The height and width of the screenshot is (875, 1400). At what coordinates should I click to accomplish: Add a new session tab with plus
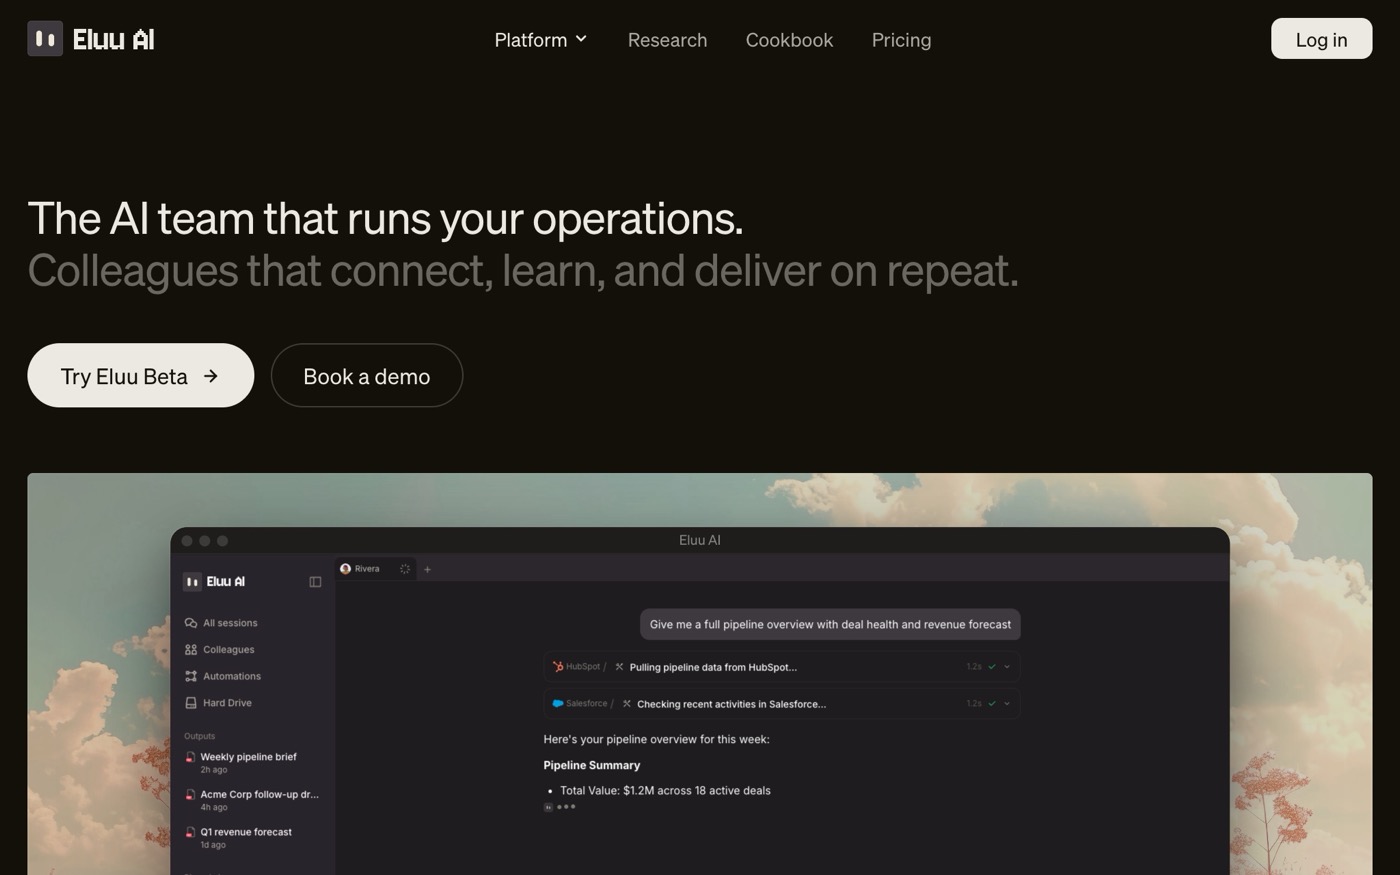(427, 569)
